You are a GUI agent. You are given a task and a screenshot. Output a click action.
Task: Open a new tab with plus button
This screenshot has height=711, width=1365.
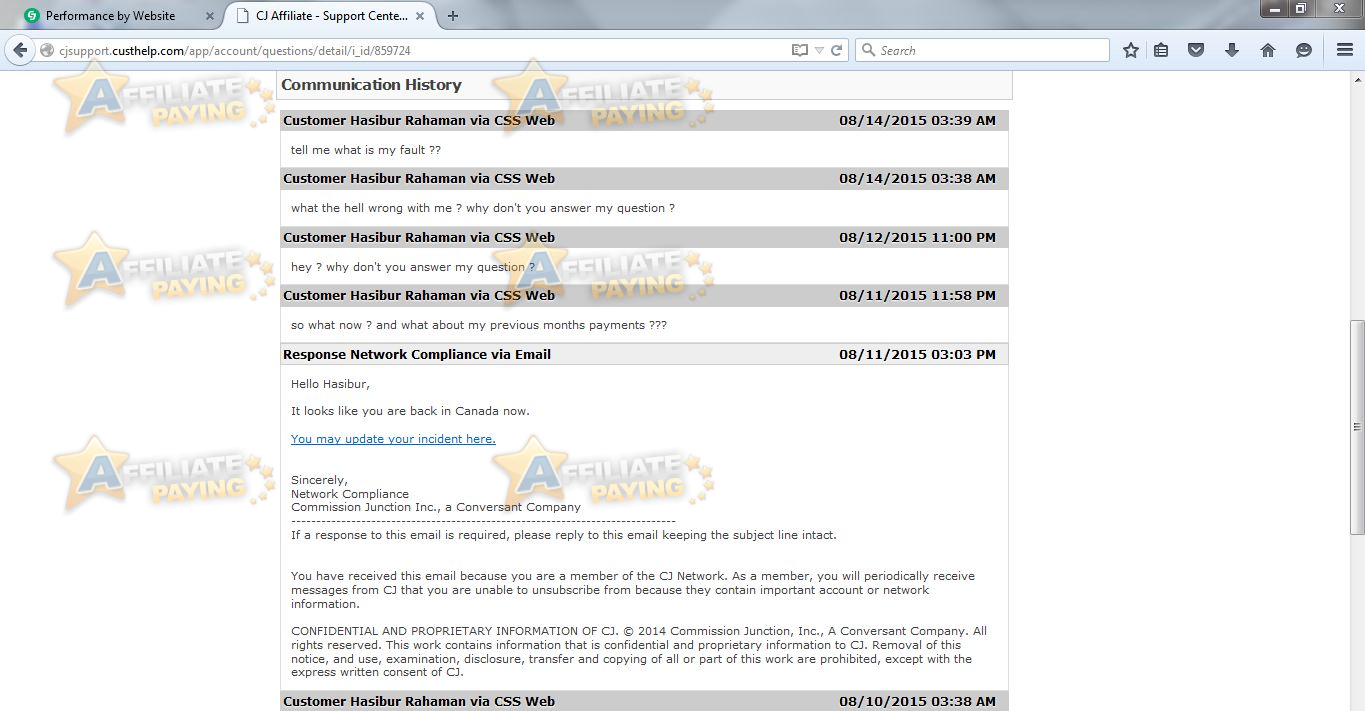[x=453, y=16]
